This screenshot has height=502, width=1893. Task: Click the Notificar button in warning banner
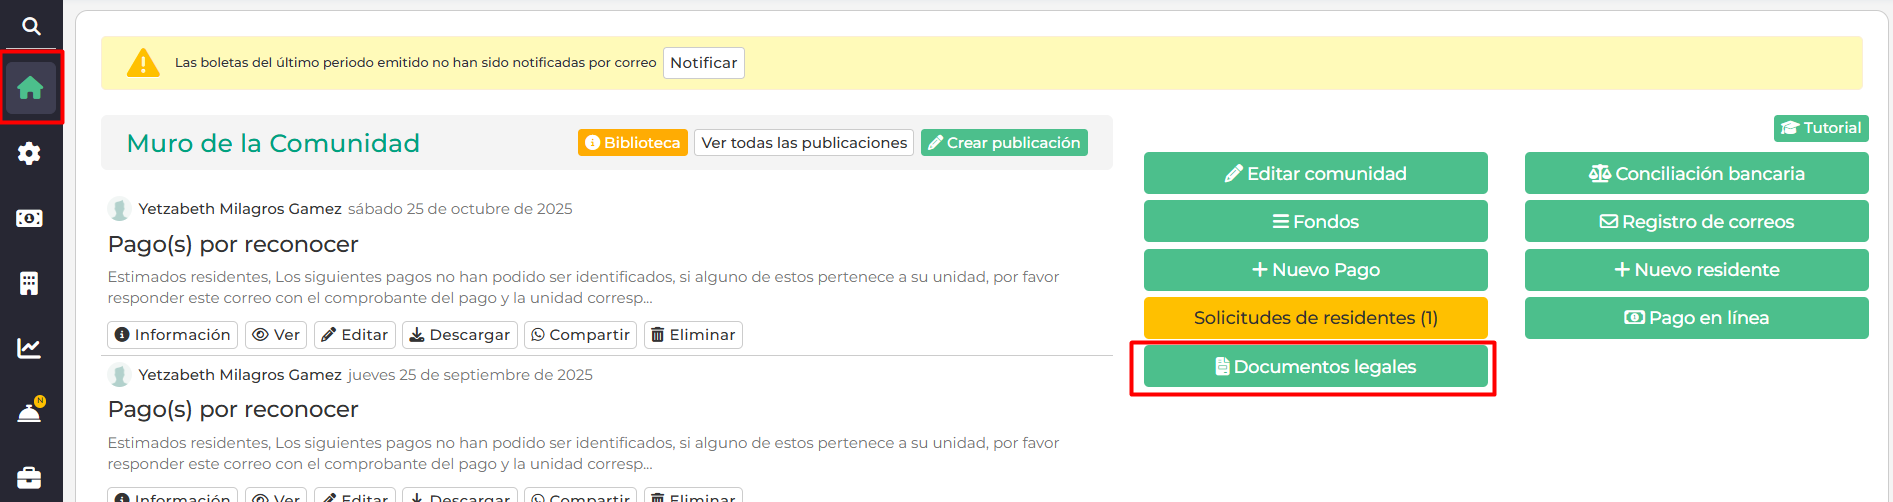pyautogui.click(x=703, y=63)
